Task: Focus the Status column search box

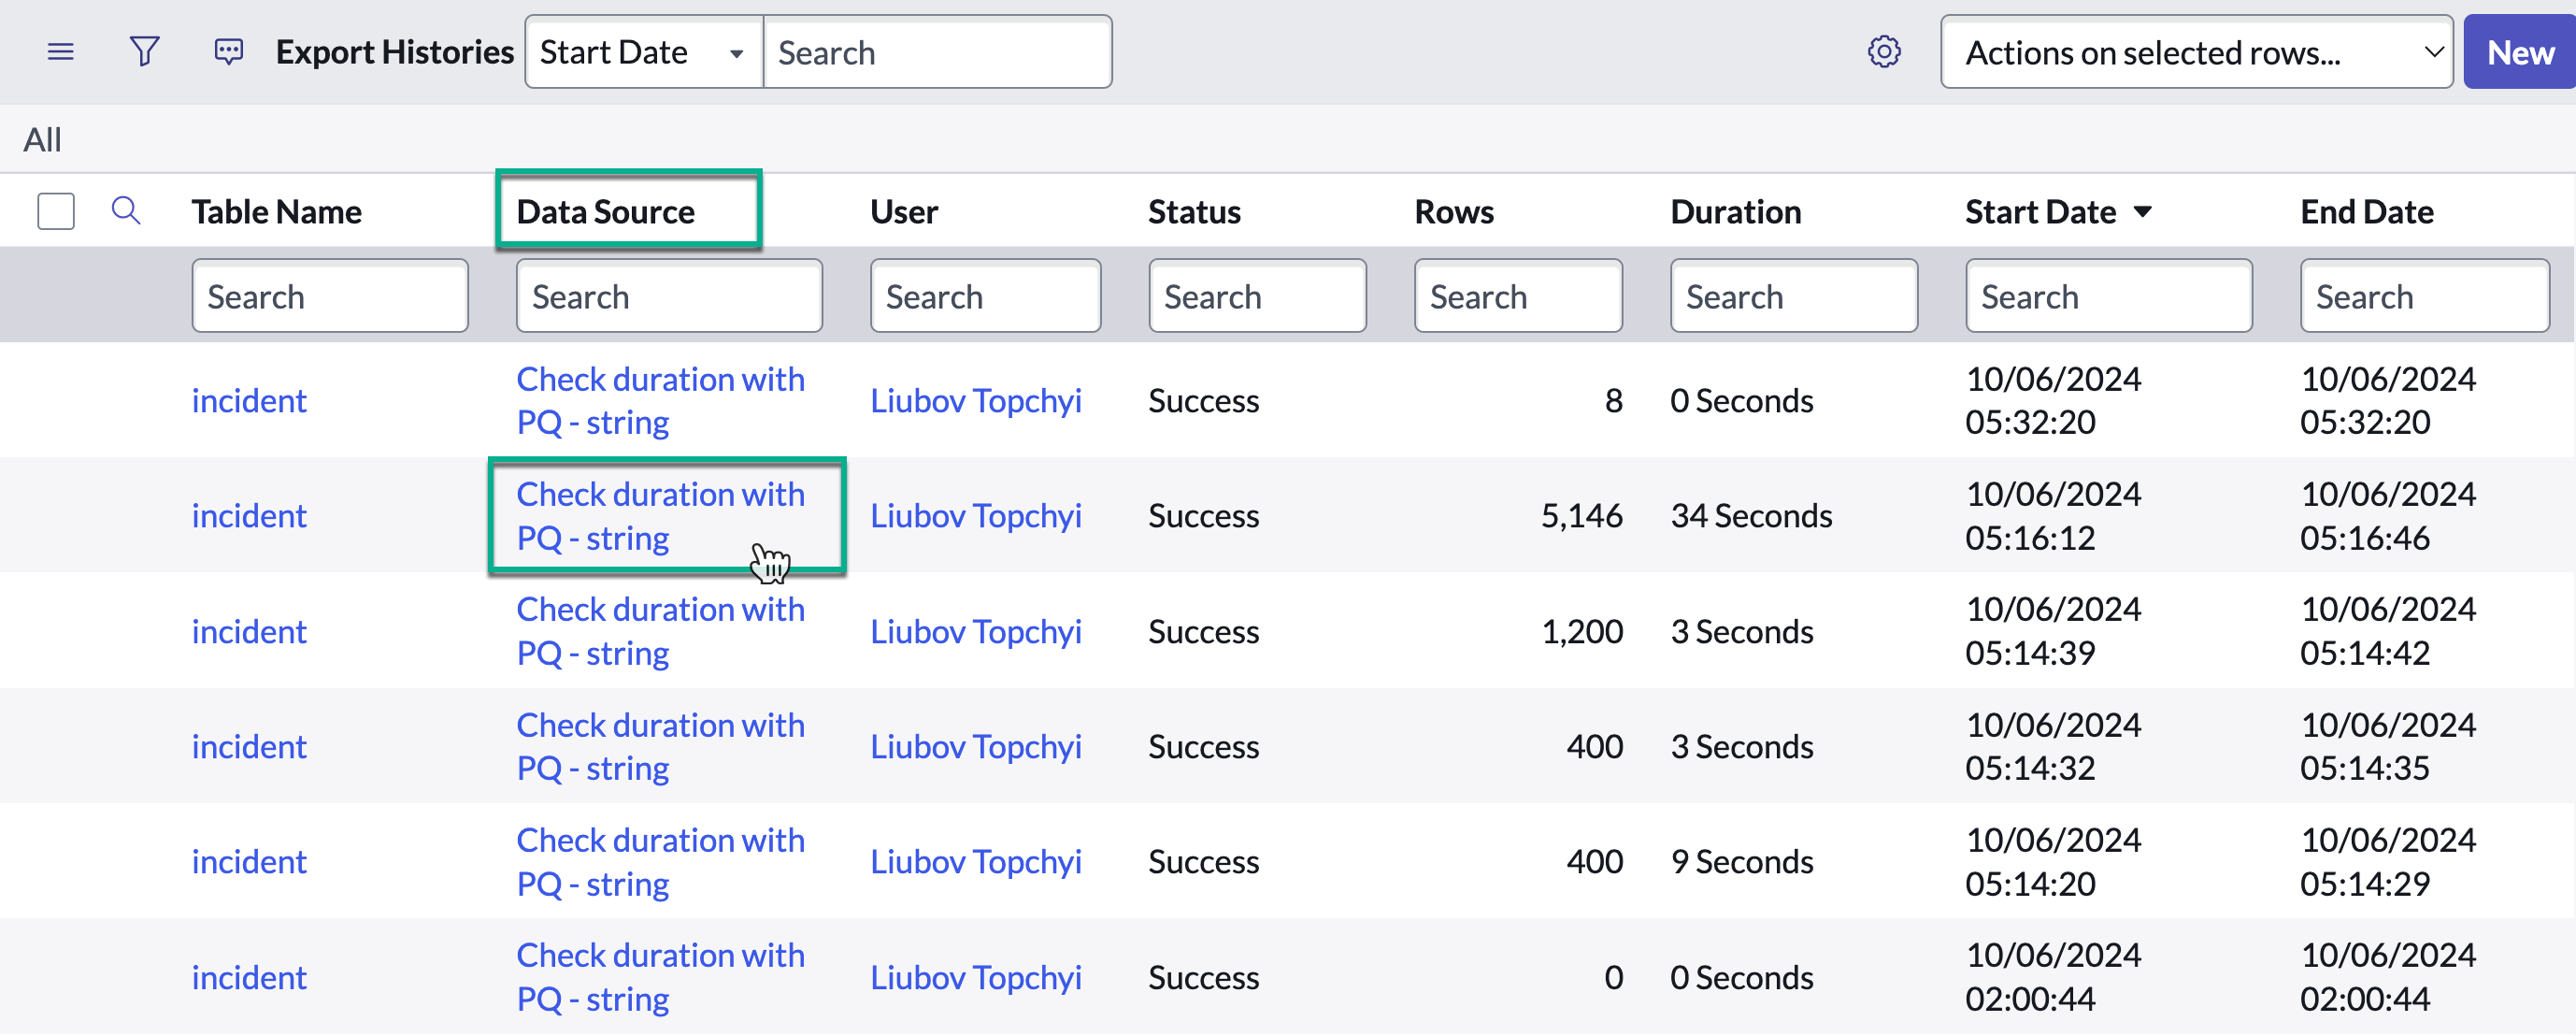Action: [x=1256, y=297]
